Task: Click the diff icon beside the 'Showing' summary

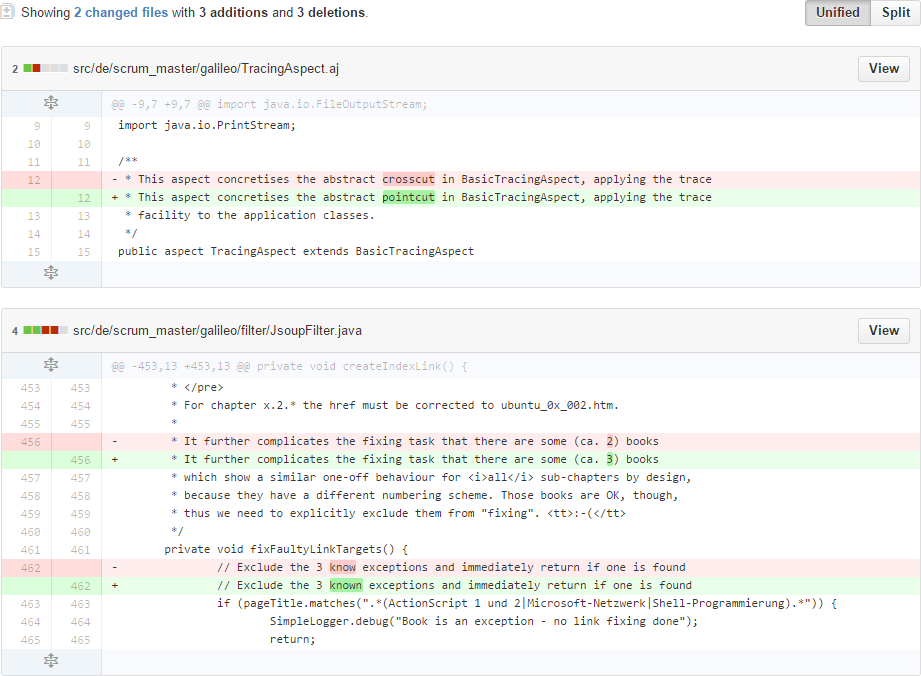Action: pos(8,13)
